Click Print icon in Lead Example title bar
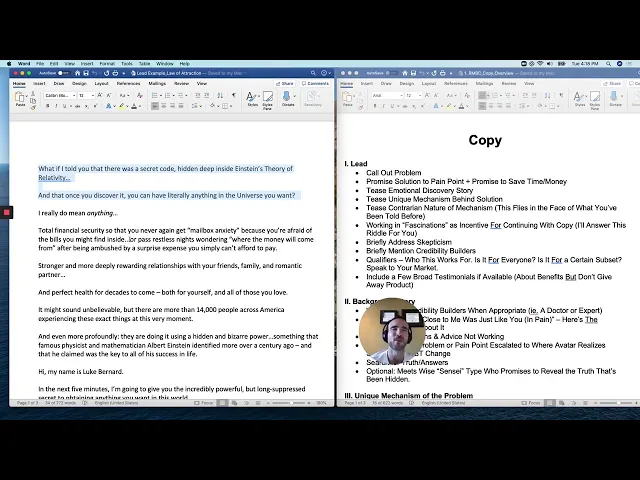Screen dimensions: 640x480 tap(115, 73)
